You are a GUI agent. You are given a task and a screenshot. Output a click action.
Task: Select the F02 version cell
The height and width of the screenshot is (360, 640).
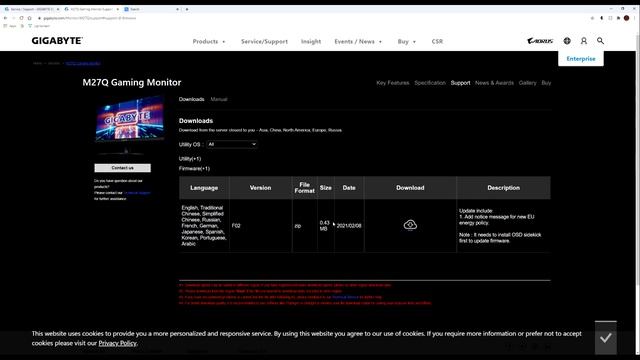point(260,226)
